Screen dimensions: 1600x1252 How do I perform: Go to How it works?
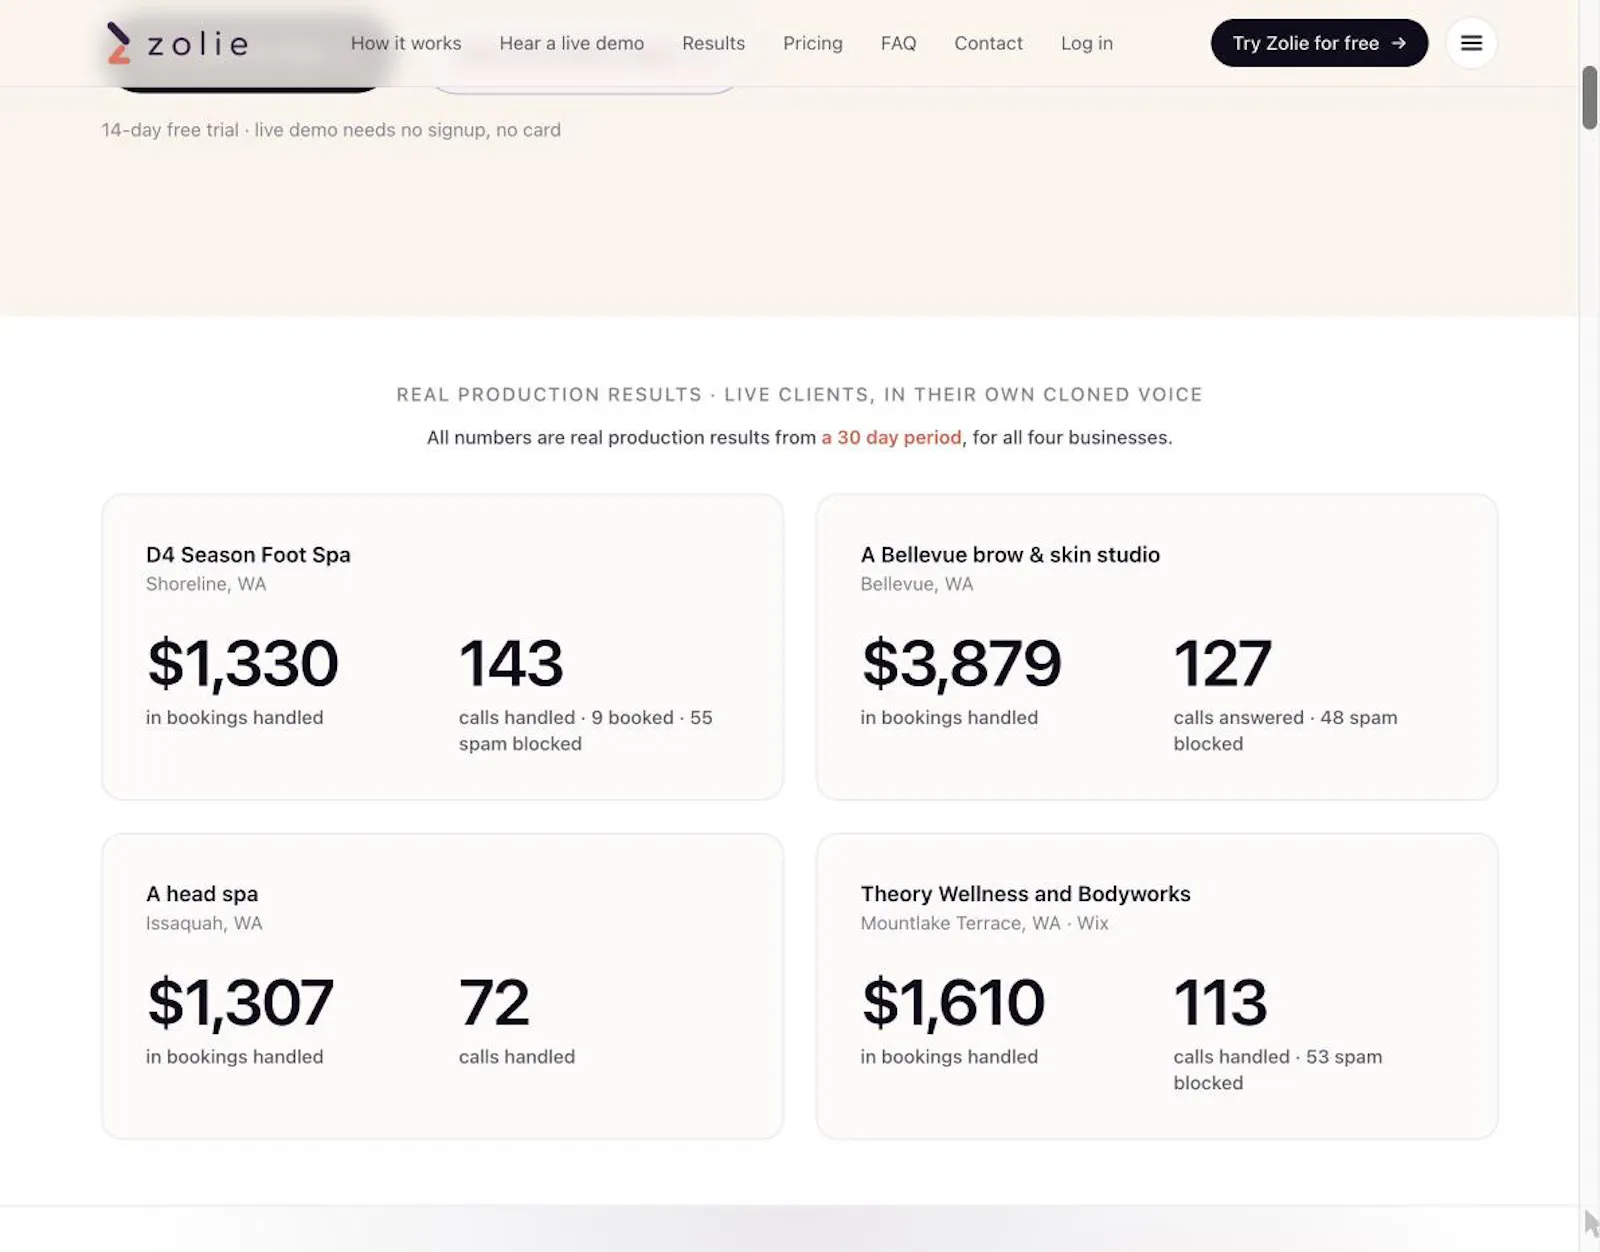tap(406, 43)
